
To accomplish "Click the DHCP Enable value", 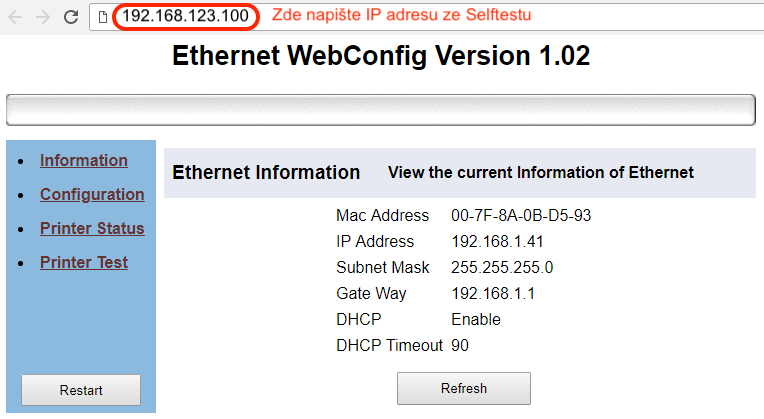I will [476, 319].
